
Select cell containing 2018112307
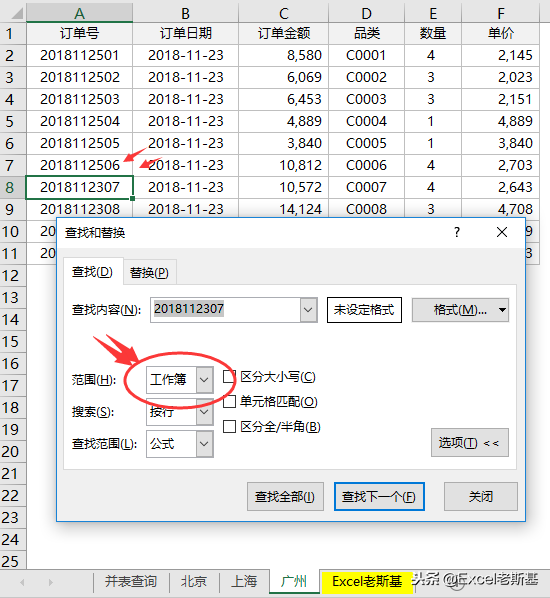pyautogui.click(x=79, y=187)
